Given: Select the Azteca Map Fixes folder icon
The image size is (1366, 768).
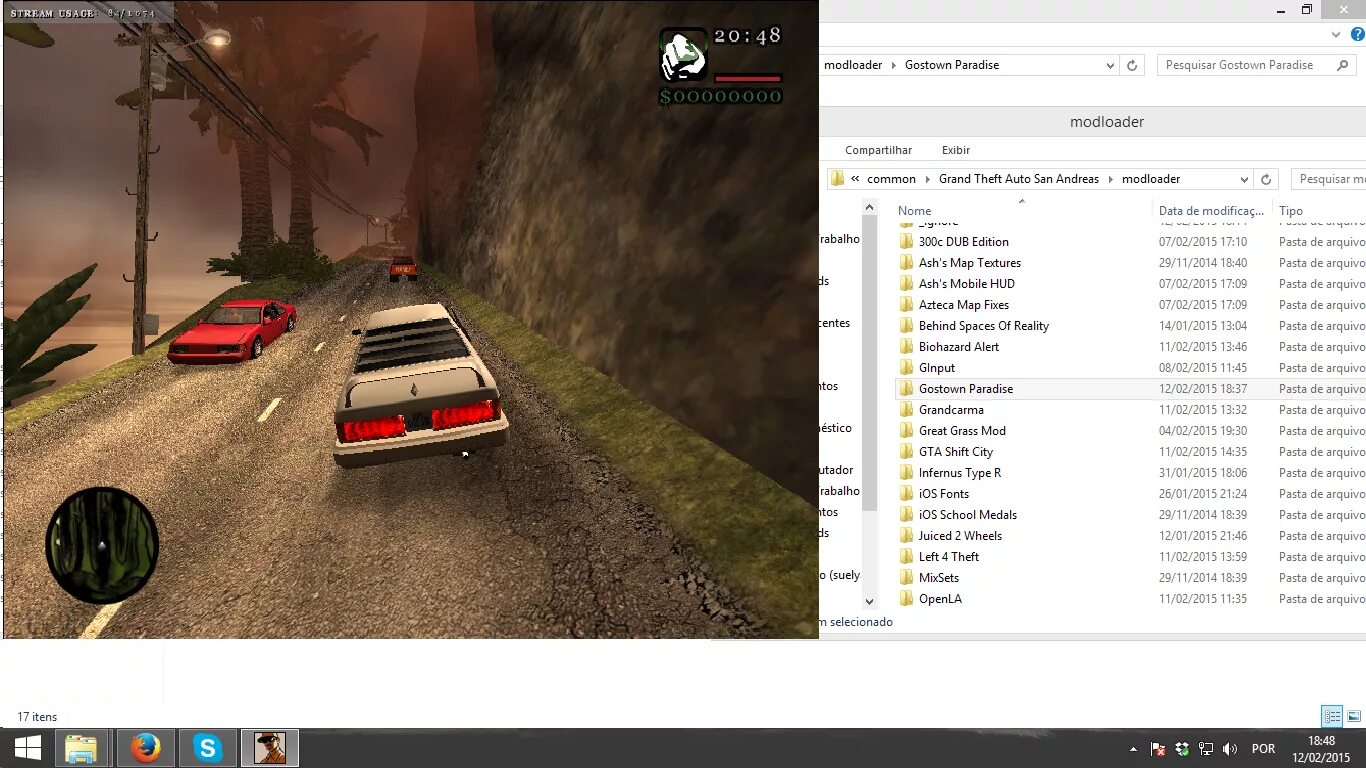Looking at the screenshot, I should 906,305.
